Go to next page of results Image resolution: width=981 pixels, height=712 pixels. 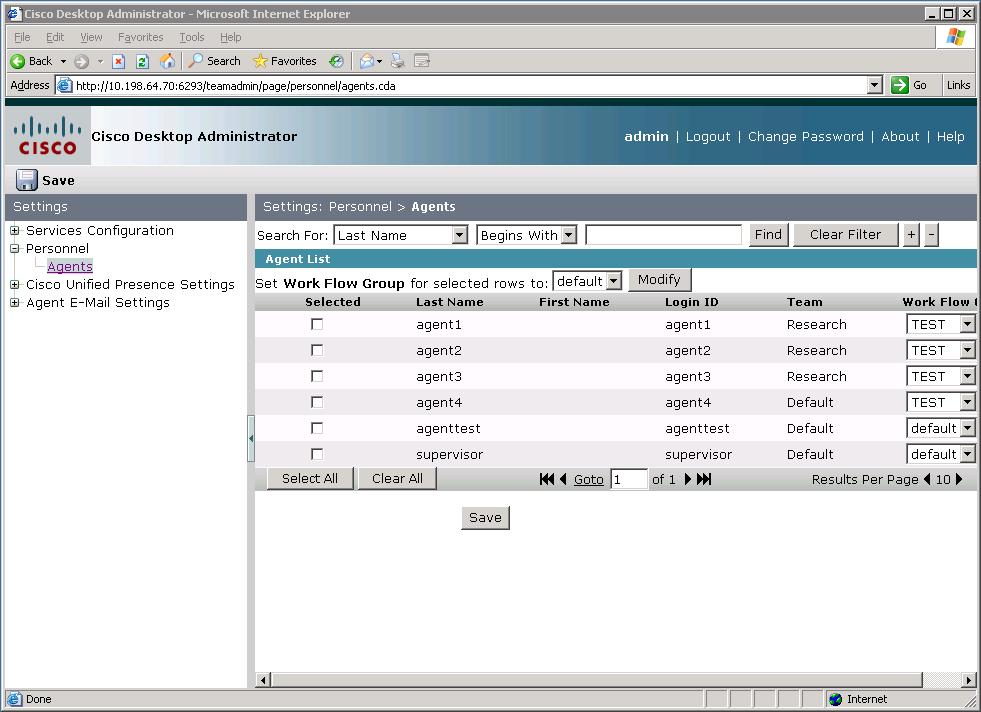point(688,479)
